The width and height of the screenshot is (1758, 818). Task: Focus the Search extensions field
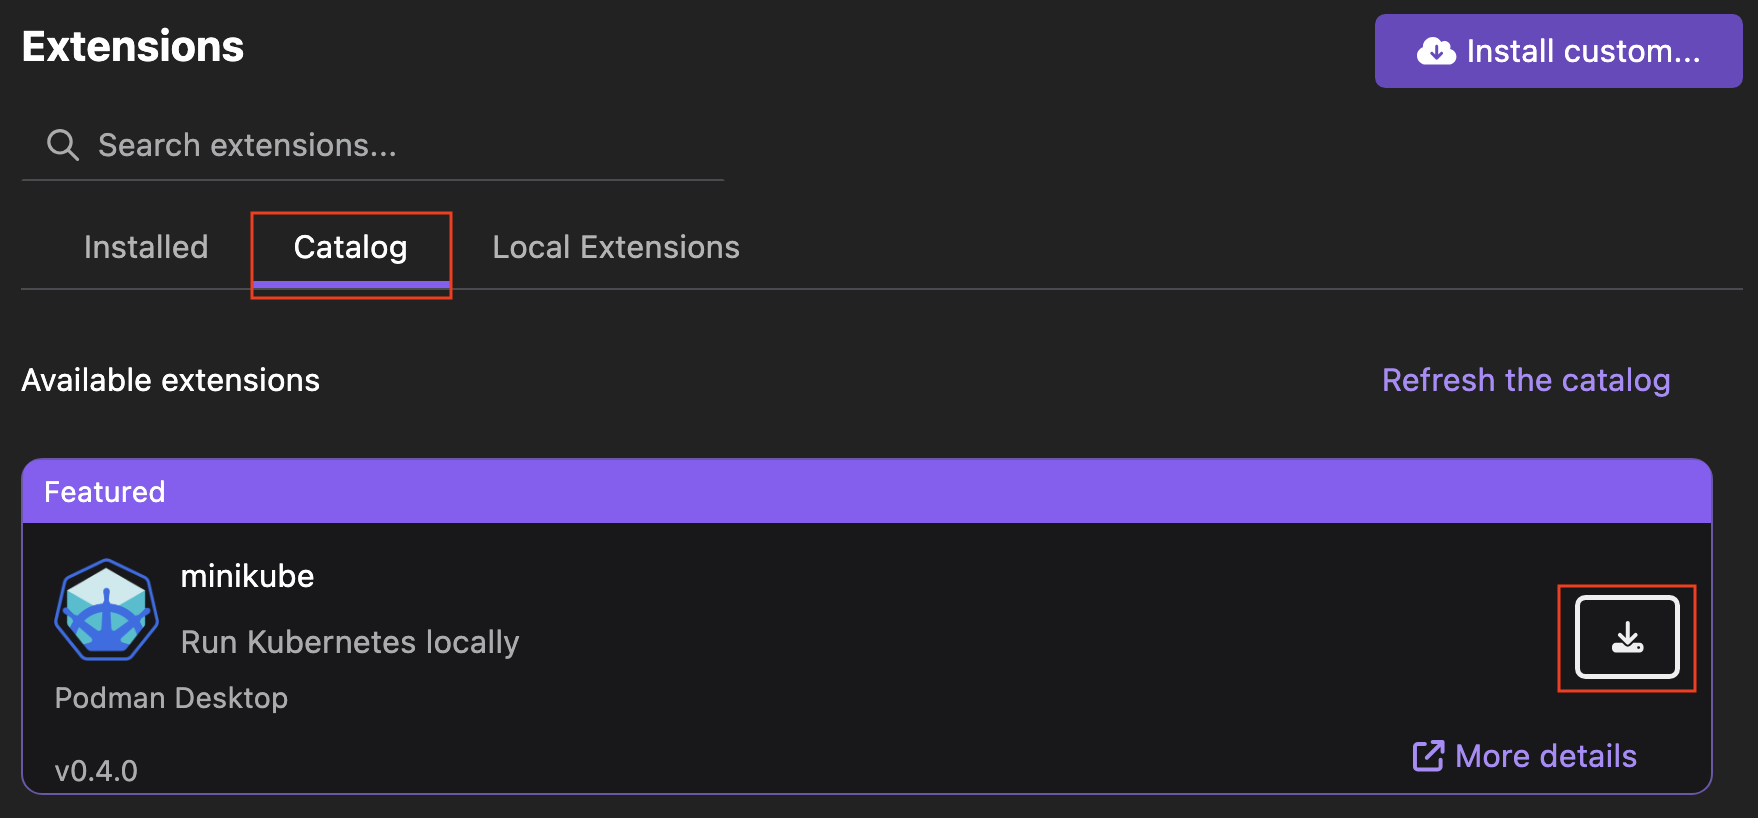tap(400, 145)
